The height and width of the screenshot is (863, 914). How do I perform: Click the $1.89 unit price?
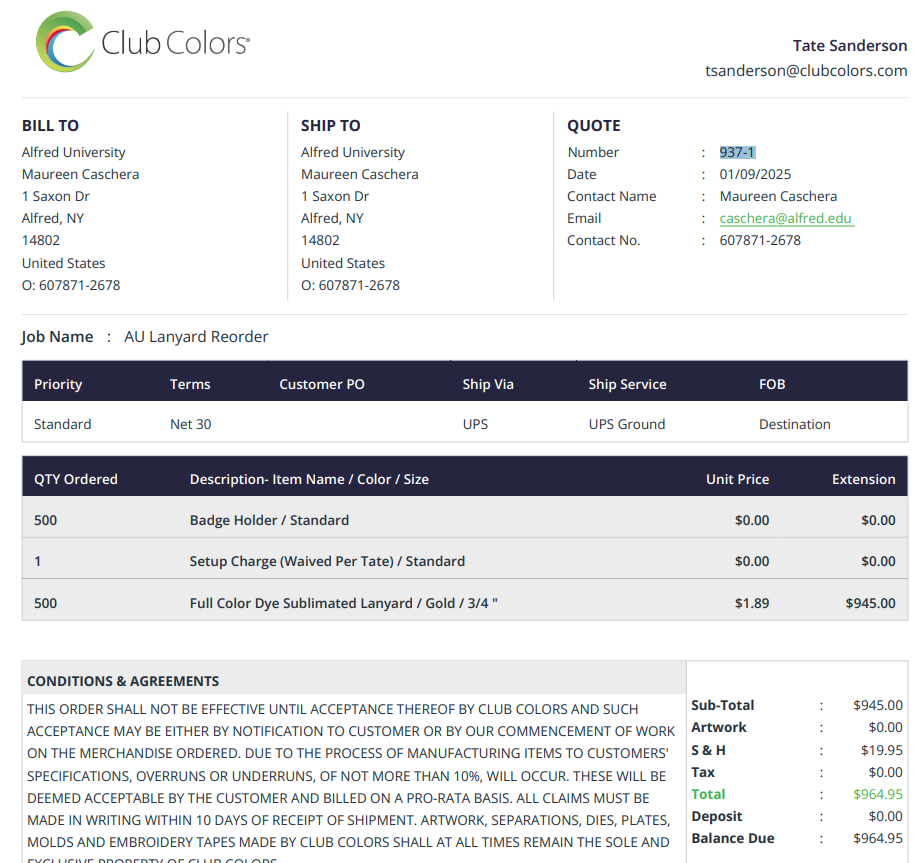(x=752, y=603)
